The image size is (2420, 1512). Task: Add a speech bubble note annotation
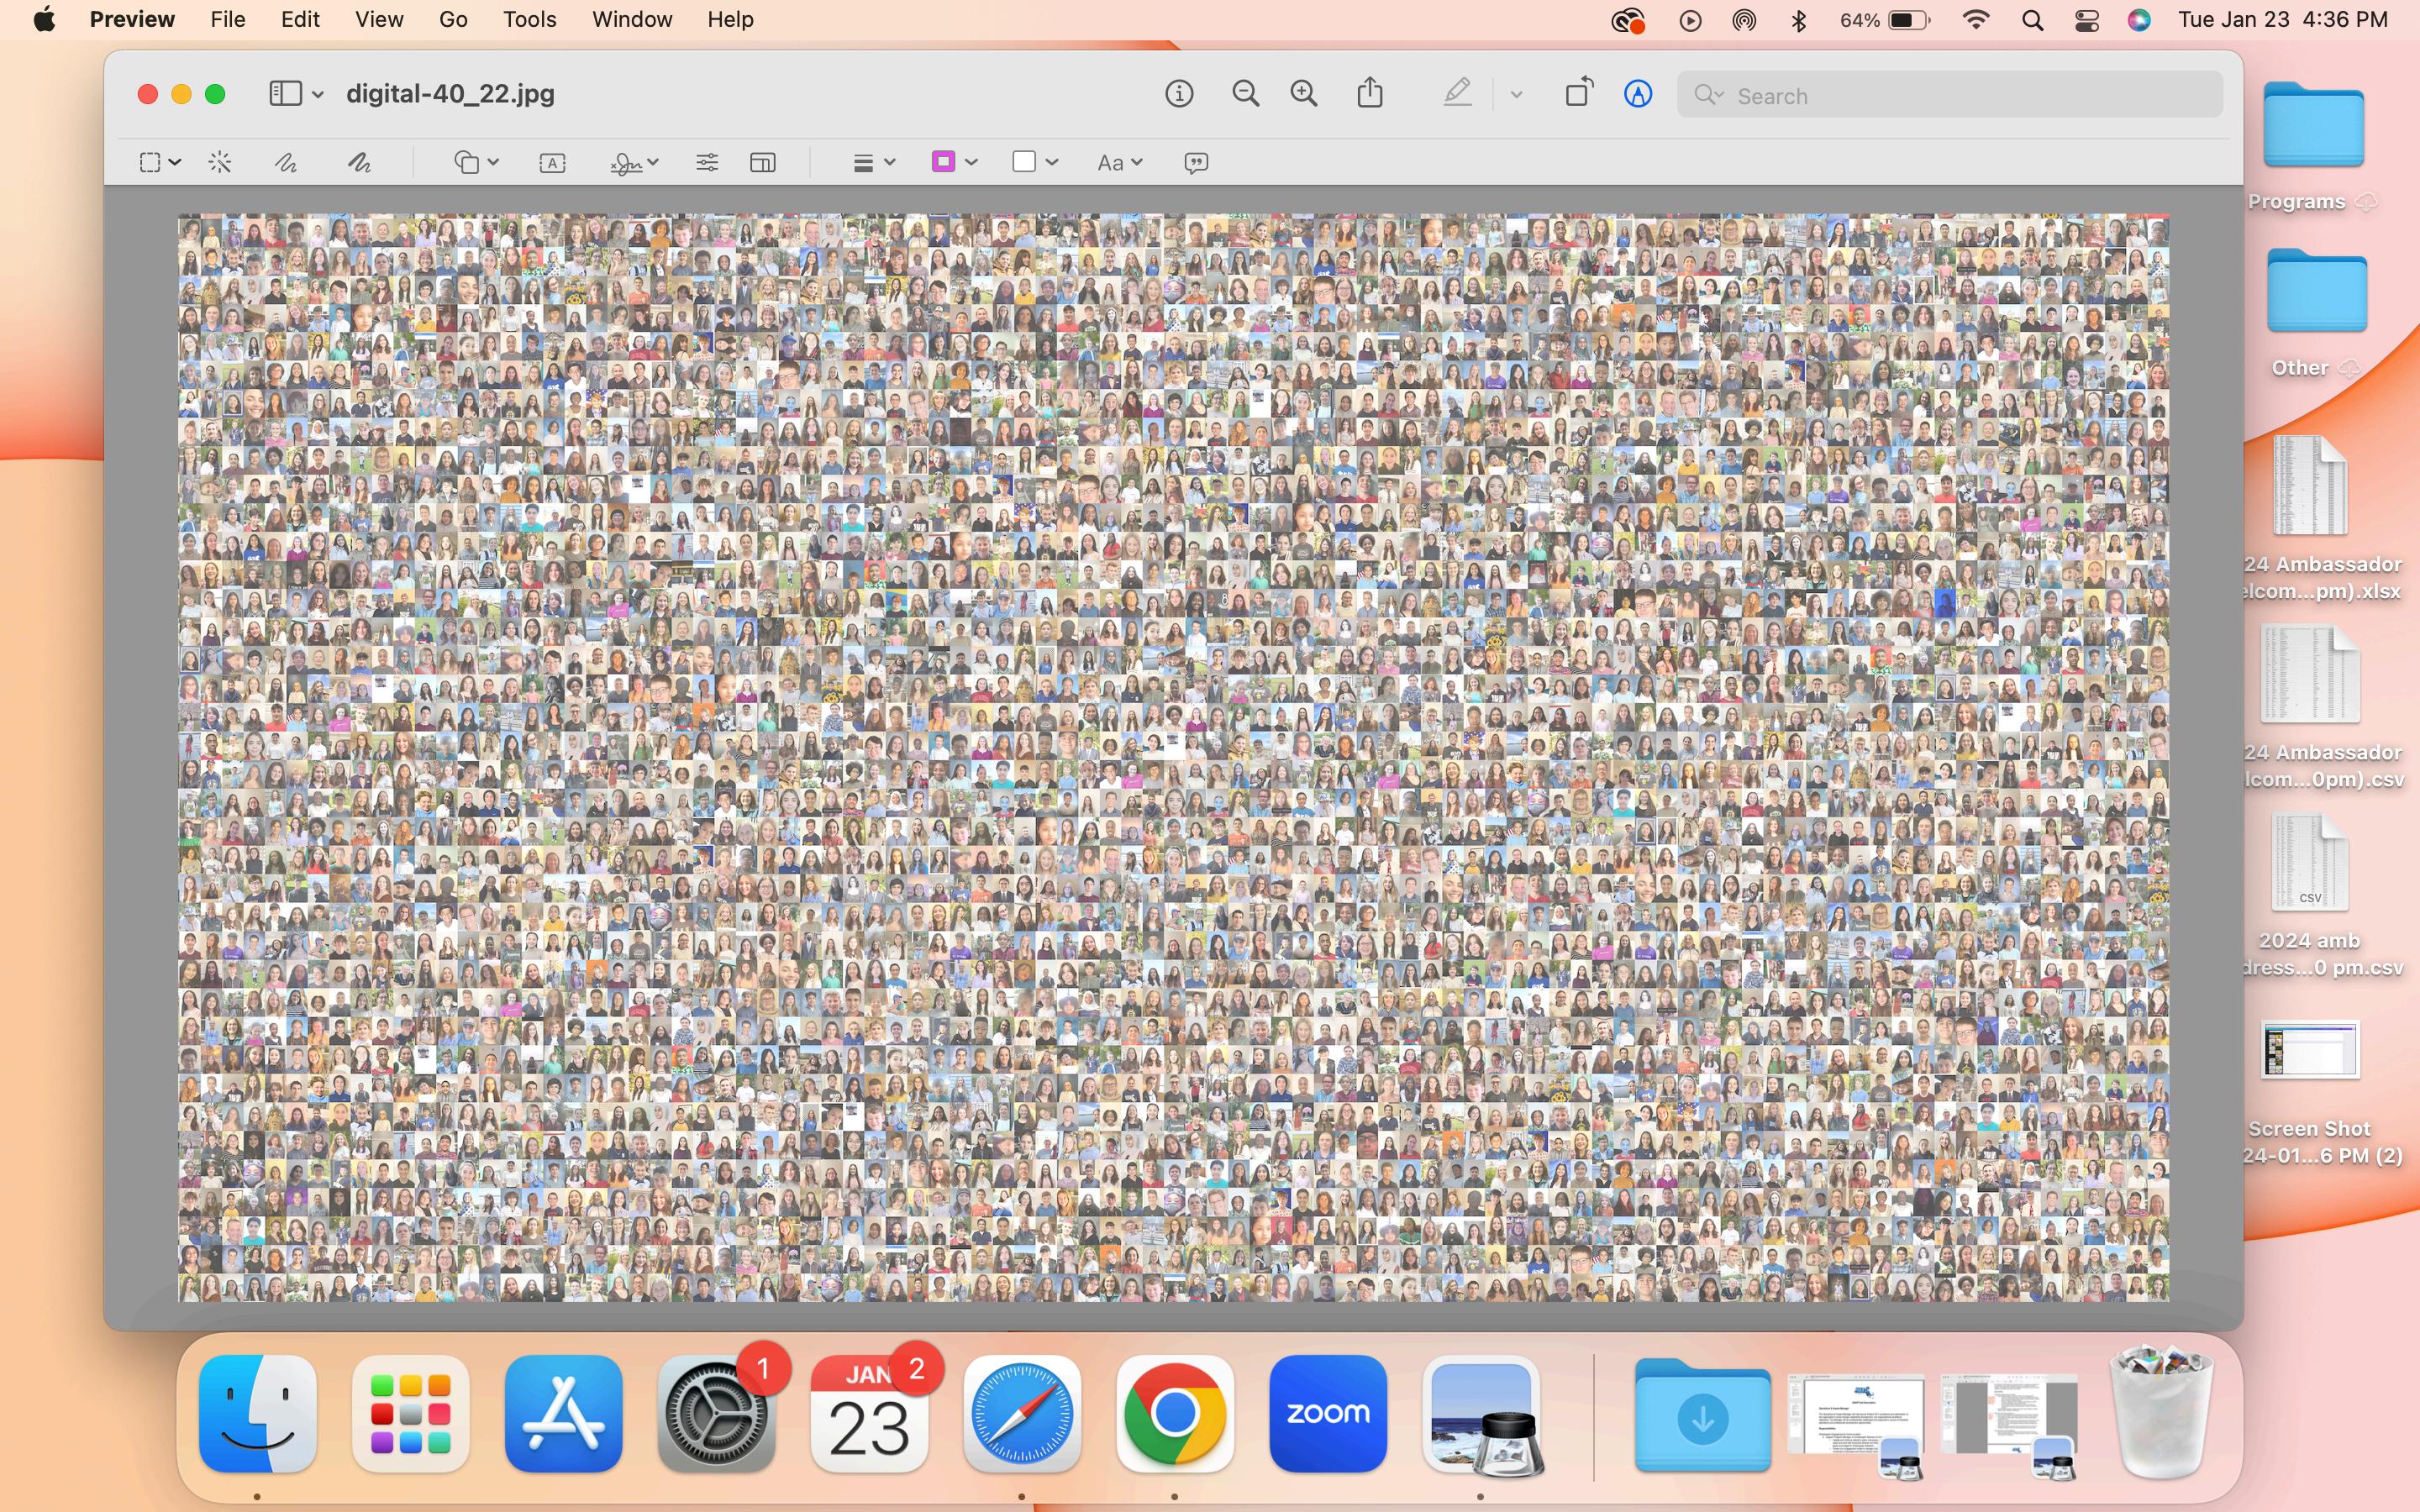(x=1196, y=162)
